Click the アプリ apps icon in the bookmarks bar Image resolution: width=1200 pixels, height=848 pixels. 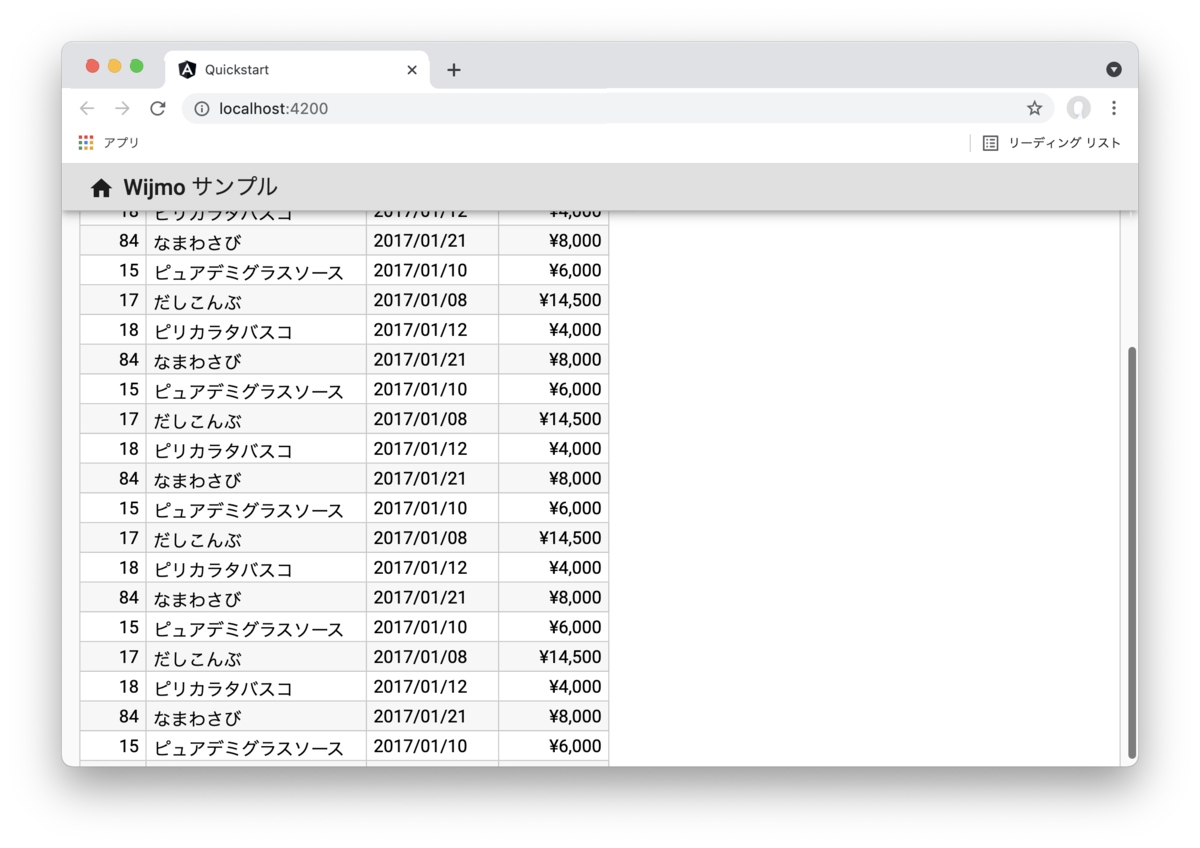point(85,142)
